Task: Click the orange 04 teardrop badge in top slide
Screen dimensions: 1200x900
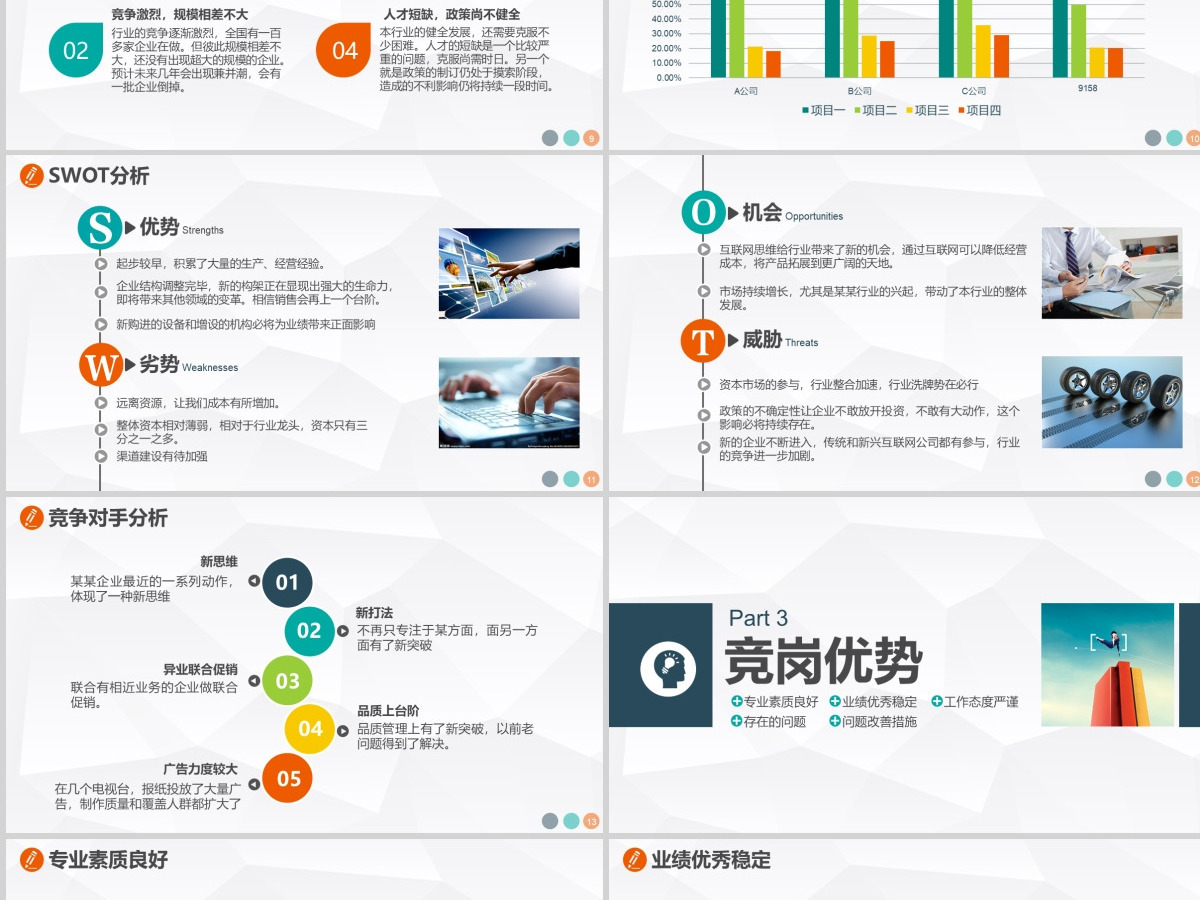Action: coord(344,50)
